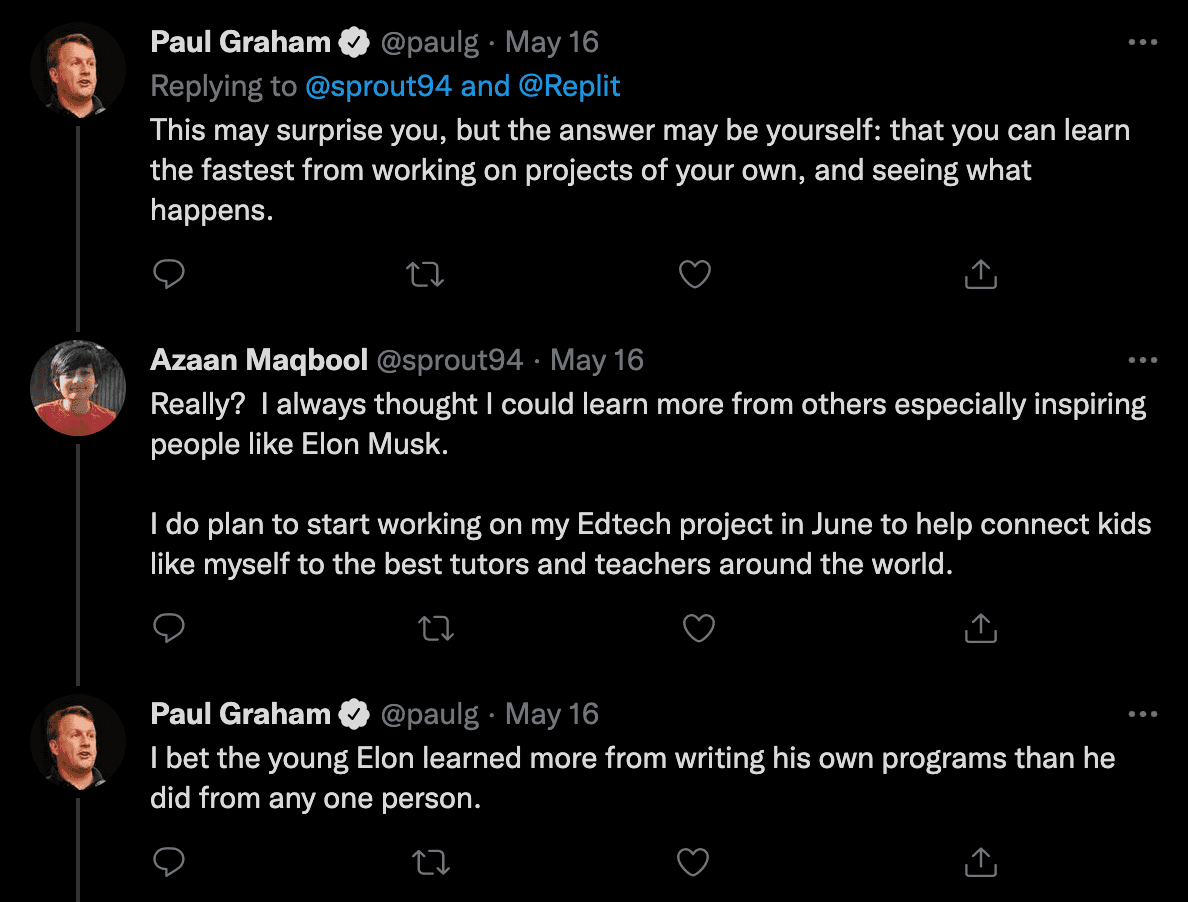Share Azaan Maqbool's tweet
1188x902 pixels.
(980, 627)
